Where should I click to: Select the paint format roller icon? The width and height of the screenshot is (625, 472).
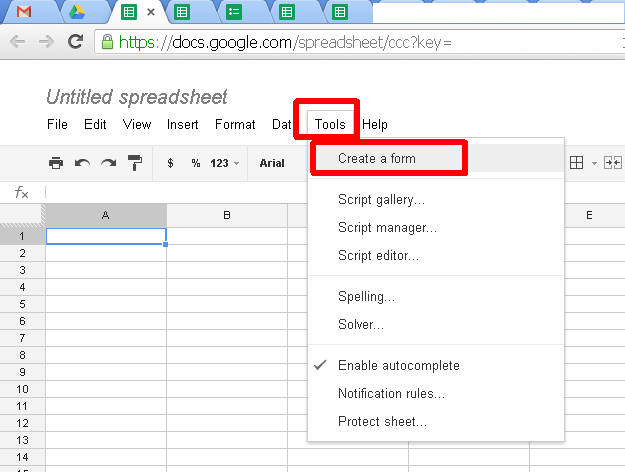(135, 163)
